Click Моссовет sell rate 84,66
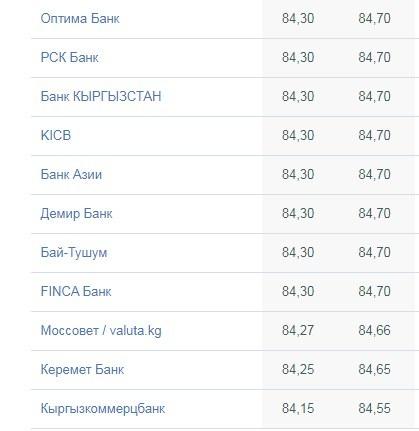This screenshot has height=431, width=419. 374,330
